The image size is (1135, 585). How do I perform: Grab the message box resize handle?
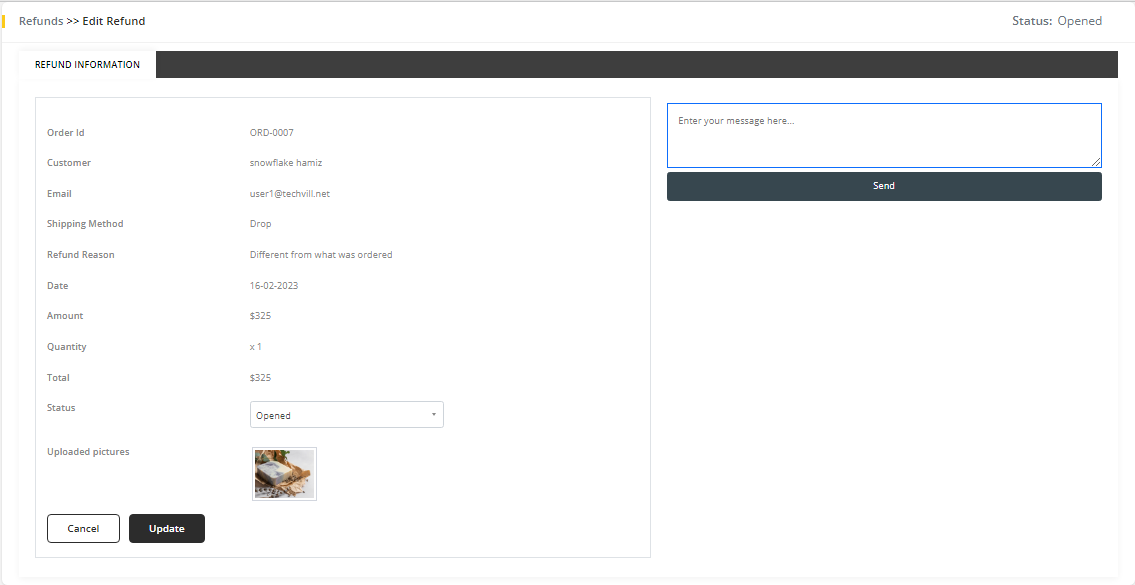(1096, 162)
